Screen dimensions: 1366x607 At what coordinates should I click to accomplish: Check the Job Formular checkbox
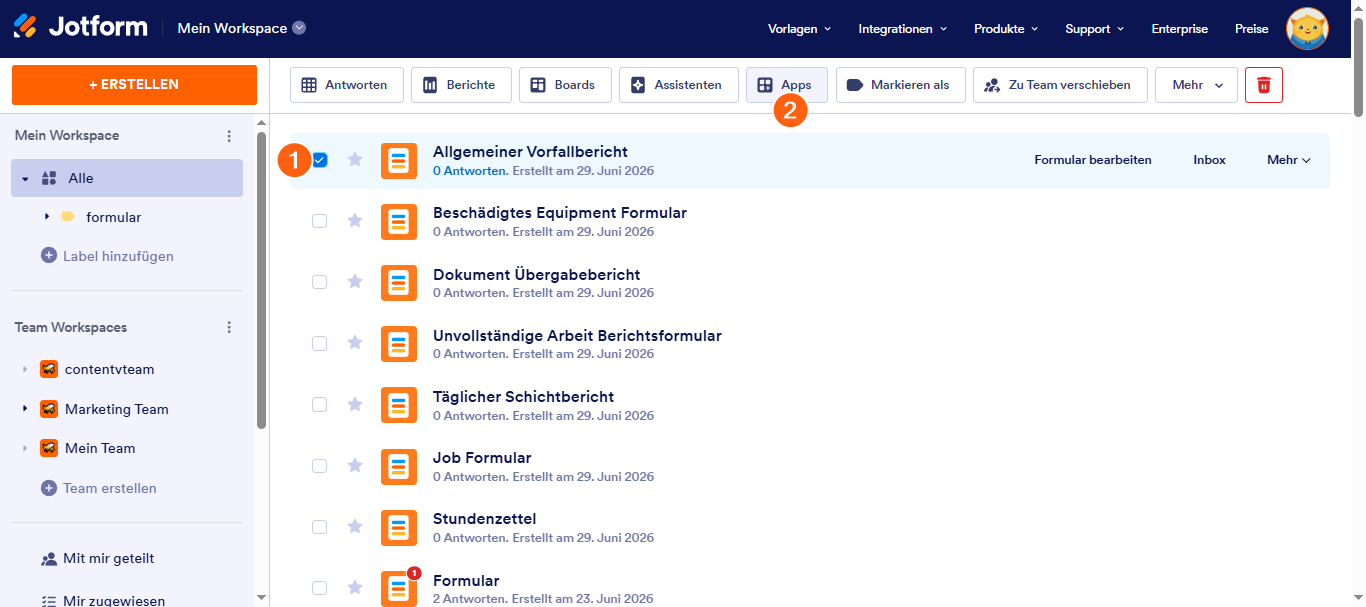320,466
